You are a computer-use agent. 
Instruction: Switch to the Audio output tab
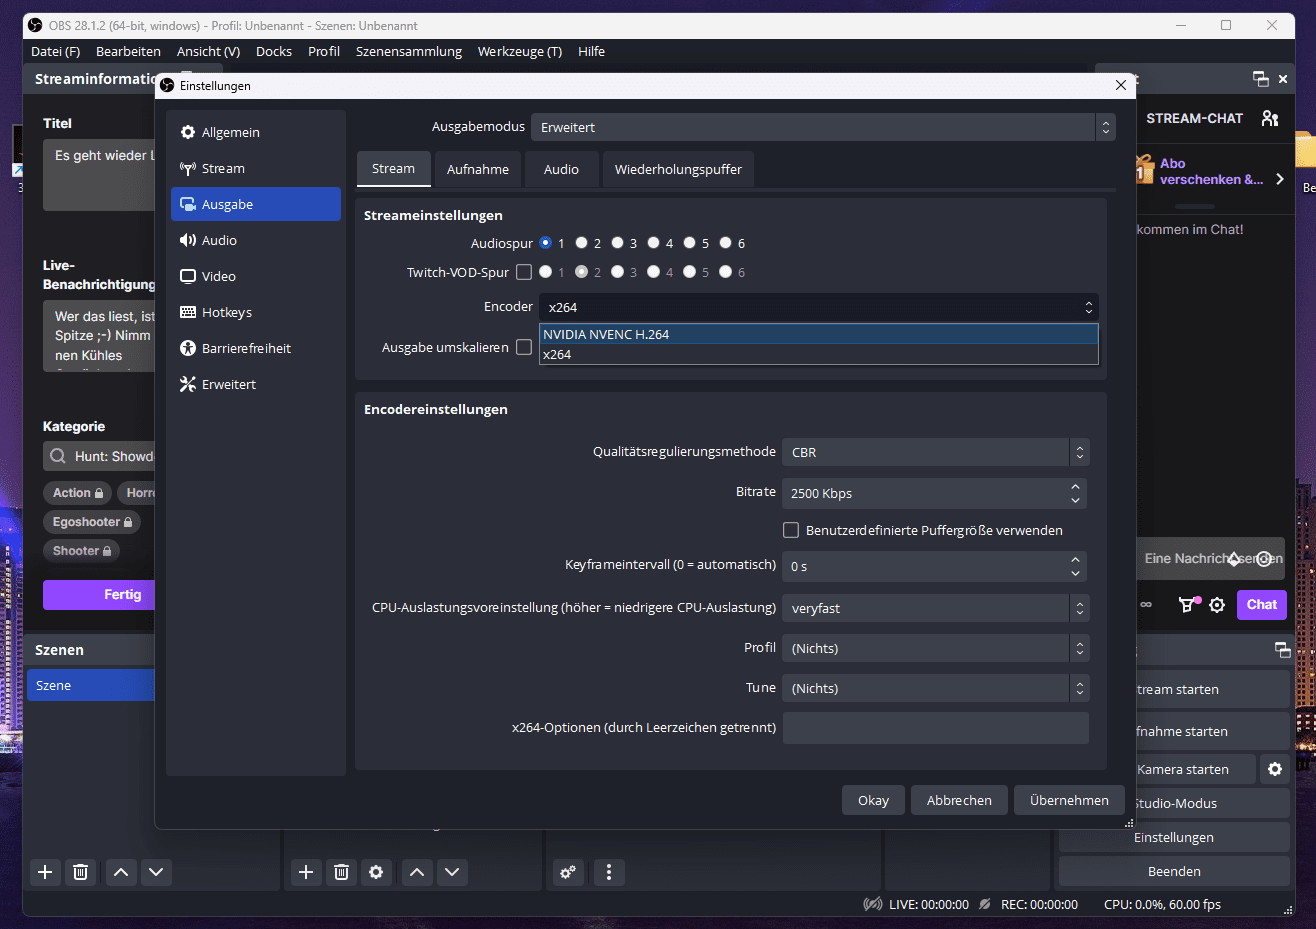pos(561,169)
